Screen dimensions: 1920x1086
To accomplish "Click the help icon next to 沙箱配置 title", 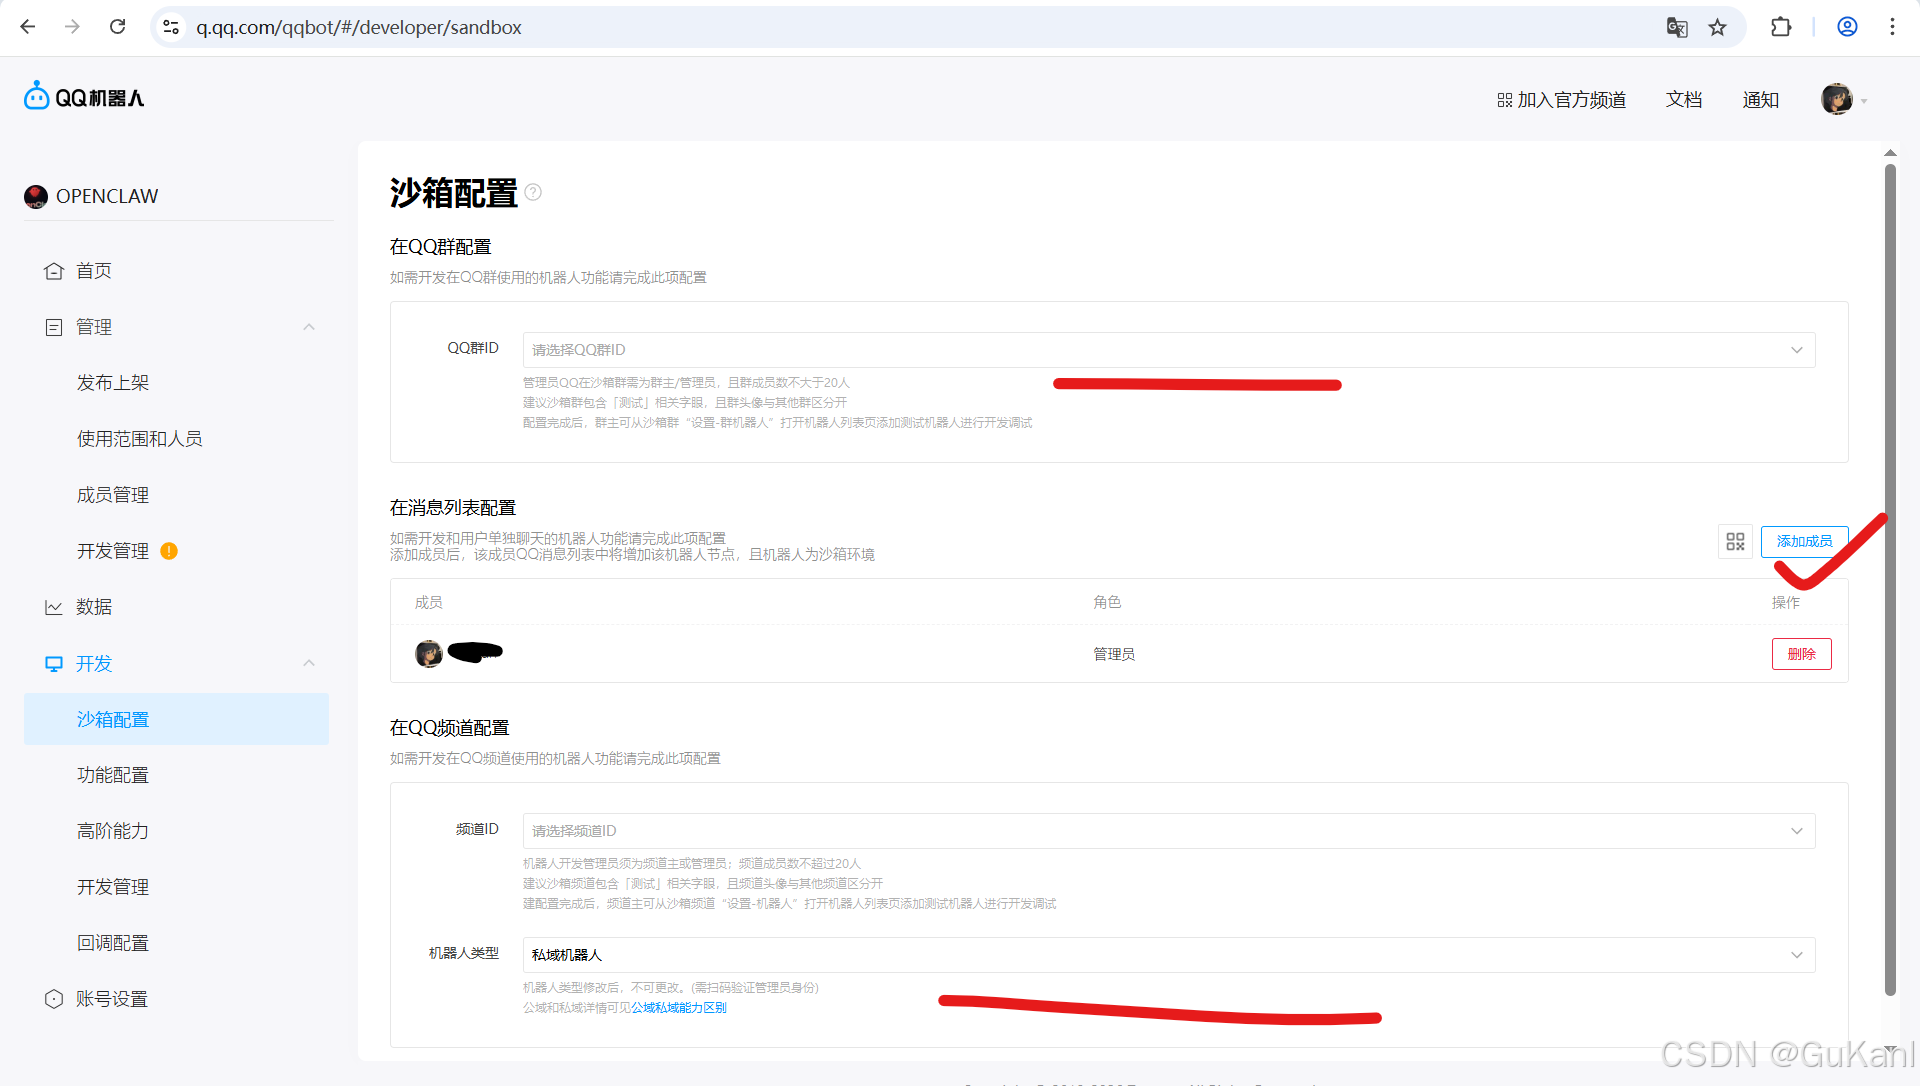I will [x=533, y=192].
